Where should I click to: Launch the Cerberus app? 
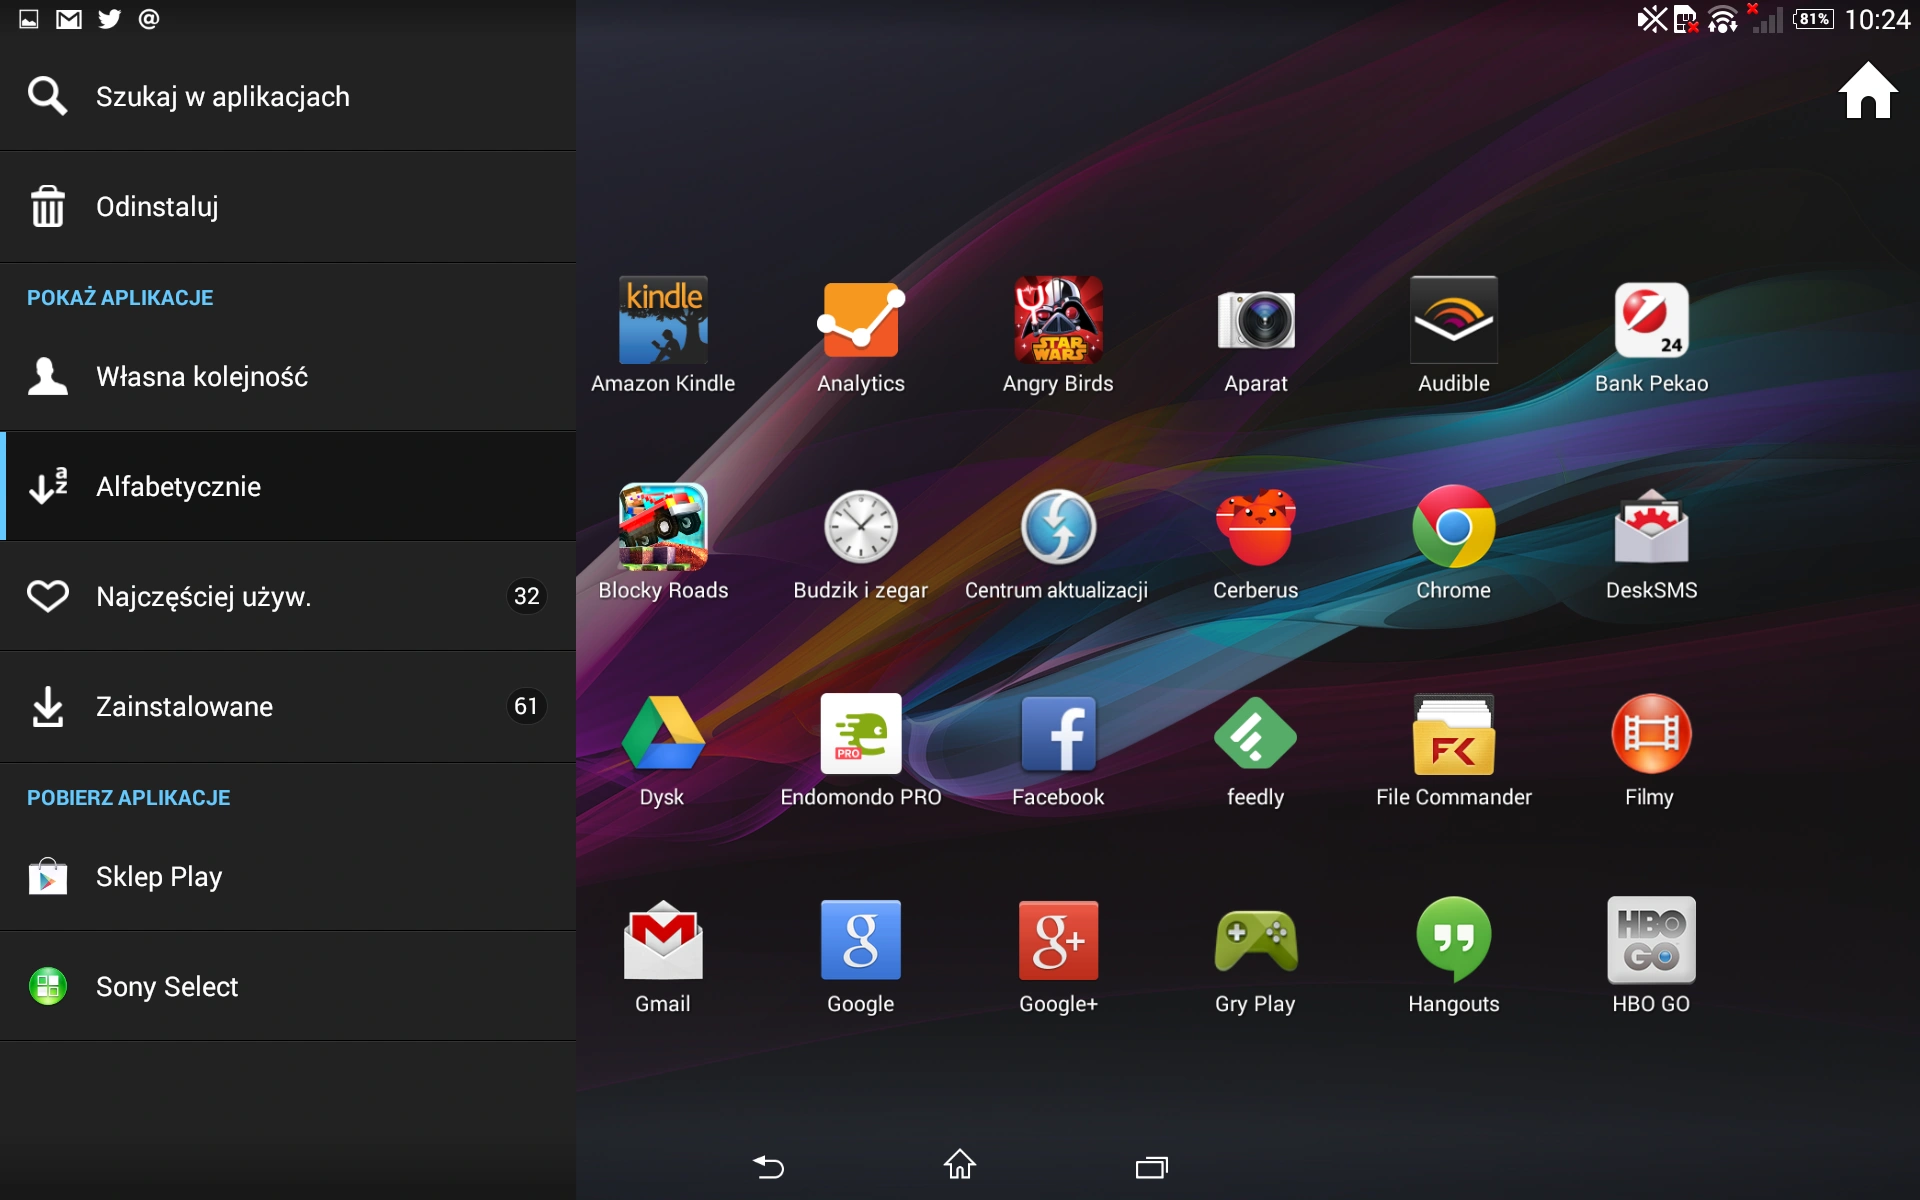(1256, 542)
